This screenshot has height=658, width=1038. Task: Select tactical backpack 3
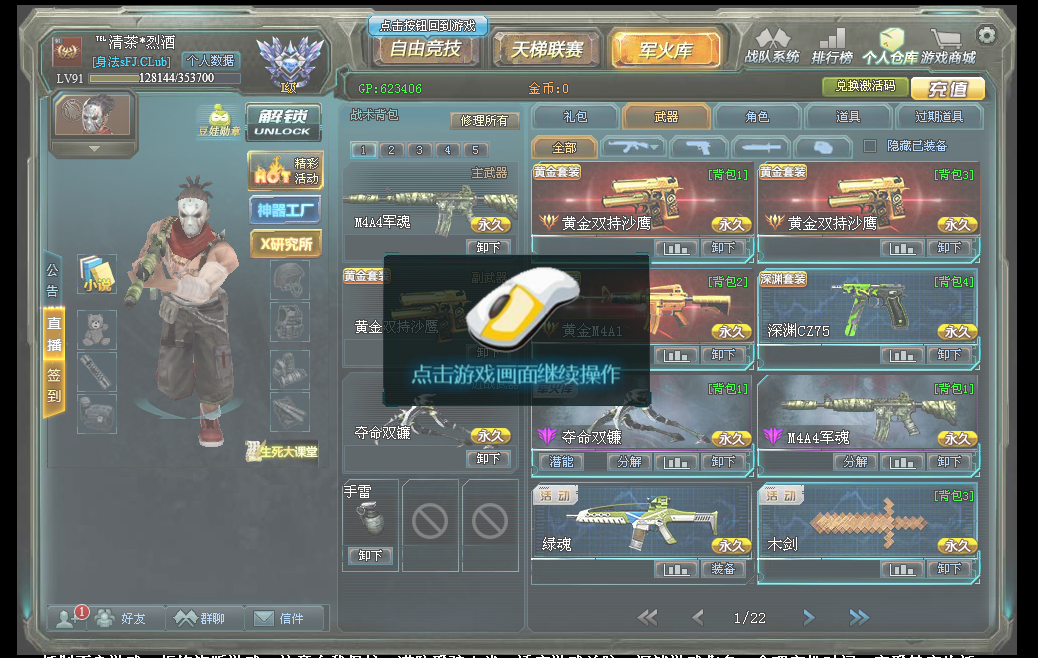pyautogui.click(x=420, y=150)
